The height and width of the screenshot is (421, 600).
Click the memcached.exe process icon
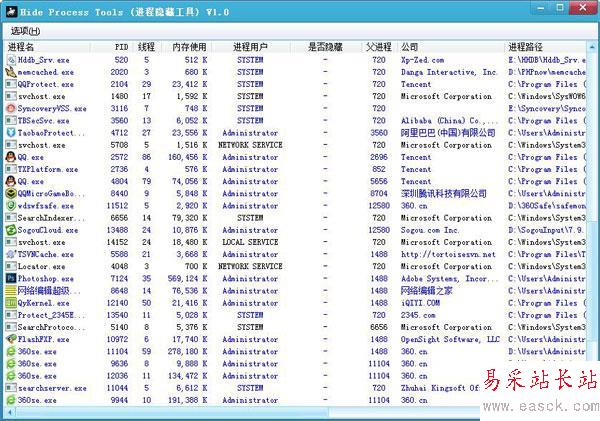coord(11,72)
